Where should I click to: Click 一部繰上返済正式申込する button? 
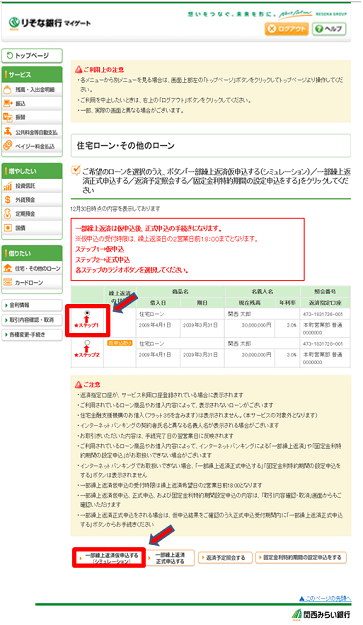pos(170,558)
